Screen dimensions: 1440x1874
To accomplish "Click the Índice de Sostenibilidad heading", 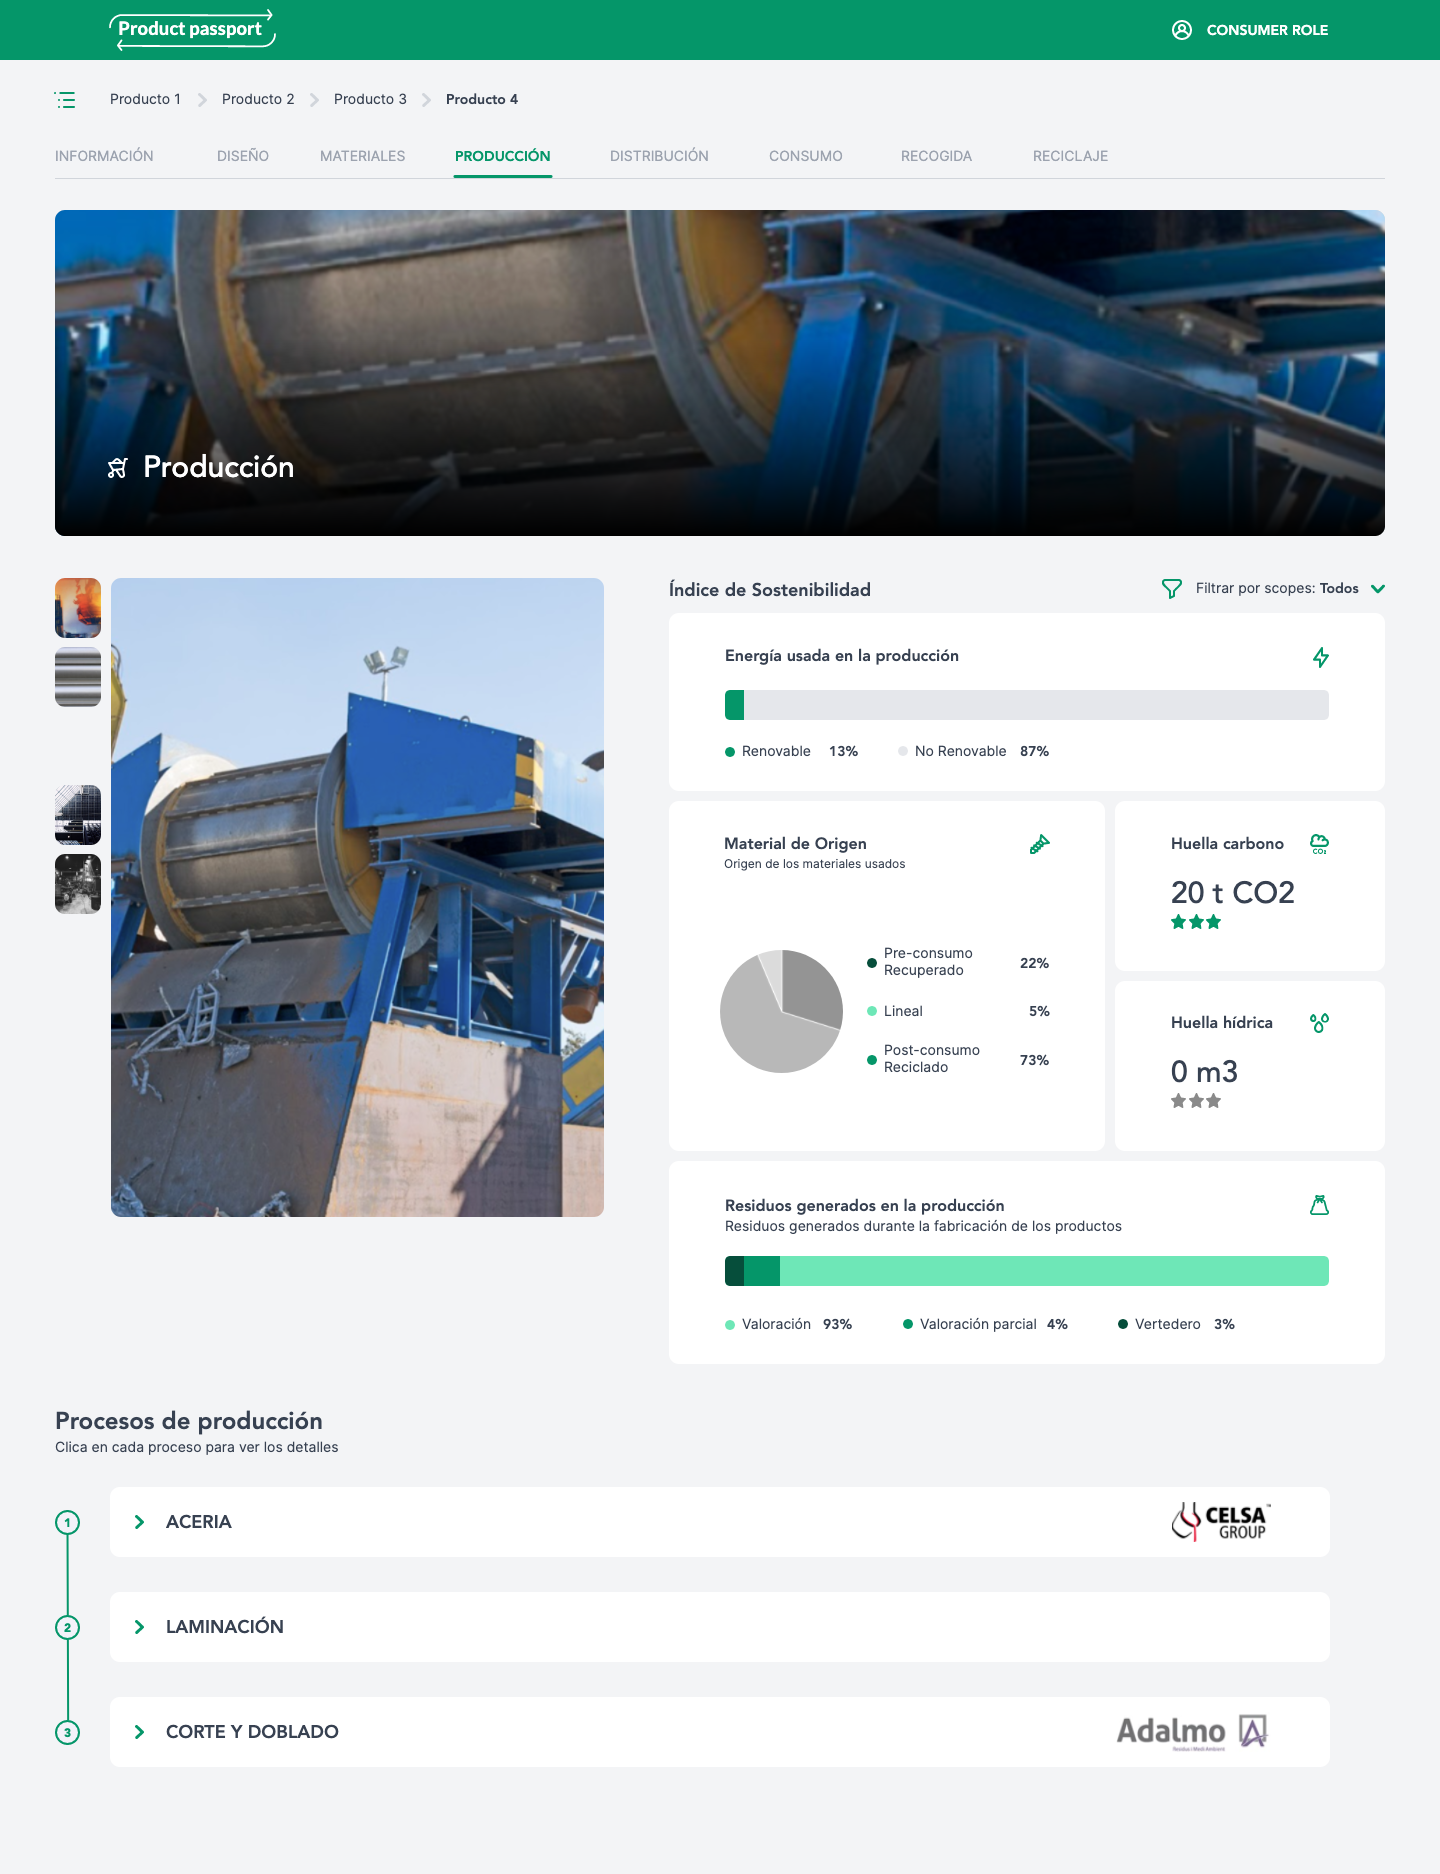I will (x=770, y=590).
